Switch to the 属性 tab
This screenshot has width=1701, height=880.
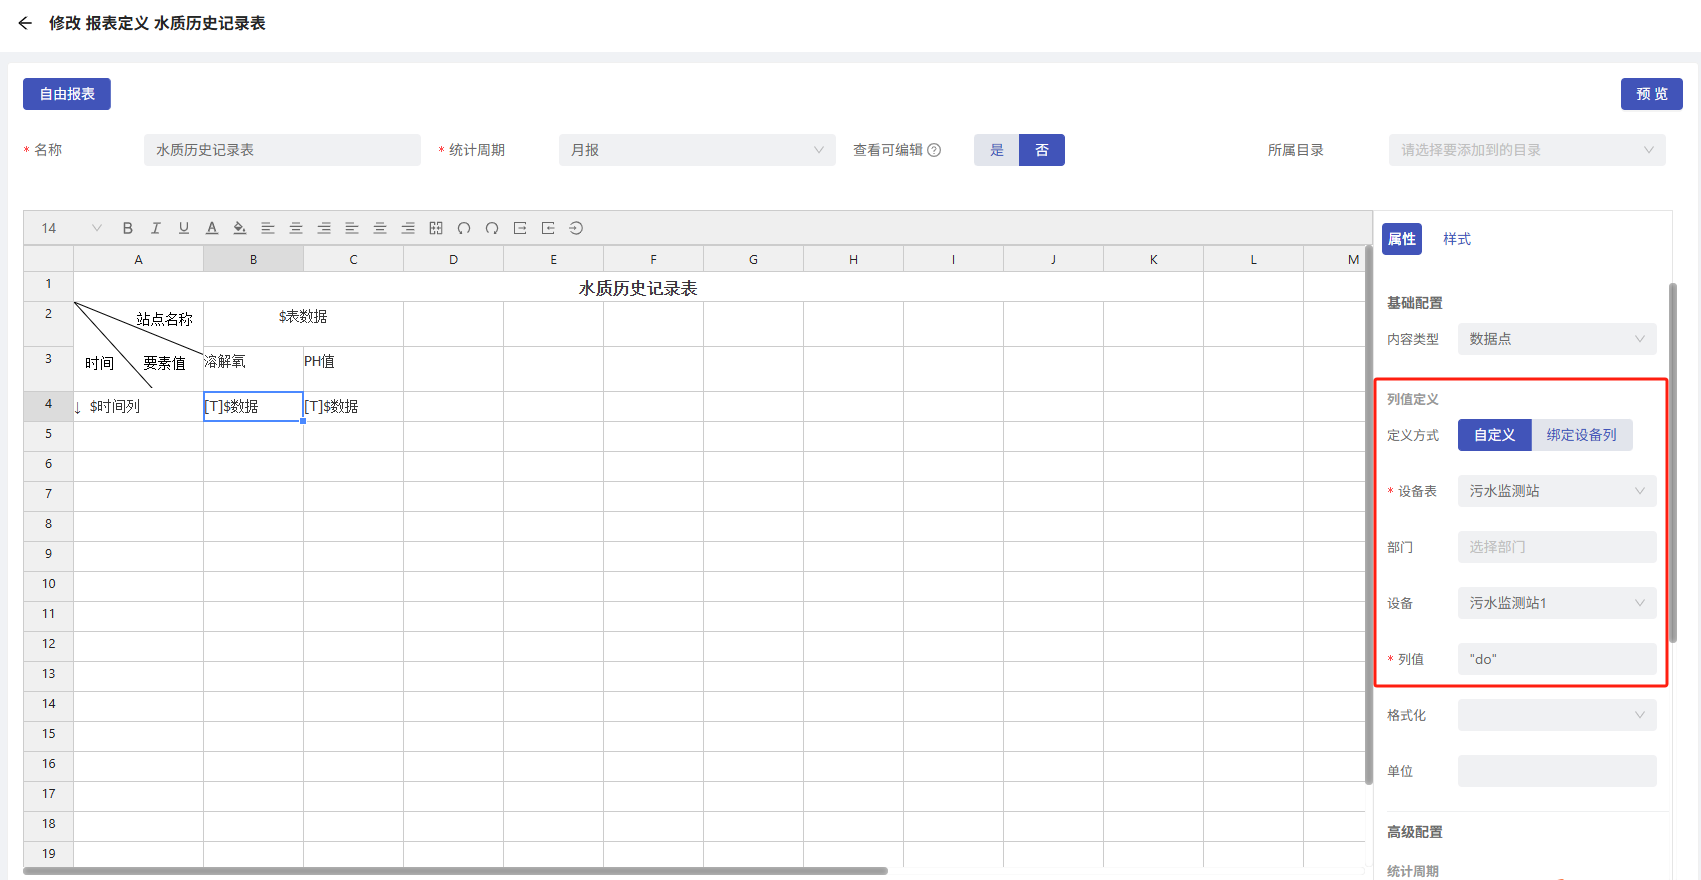1402,239
